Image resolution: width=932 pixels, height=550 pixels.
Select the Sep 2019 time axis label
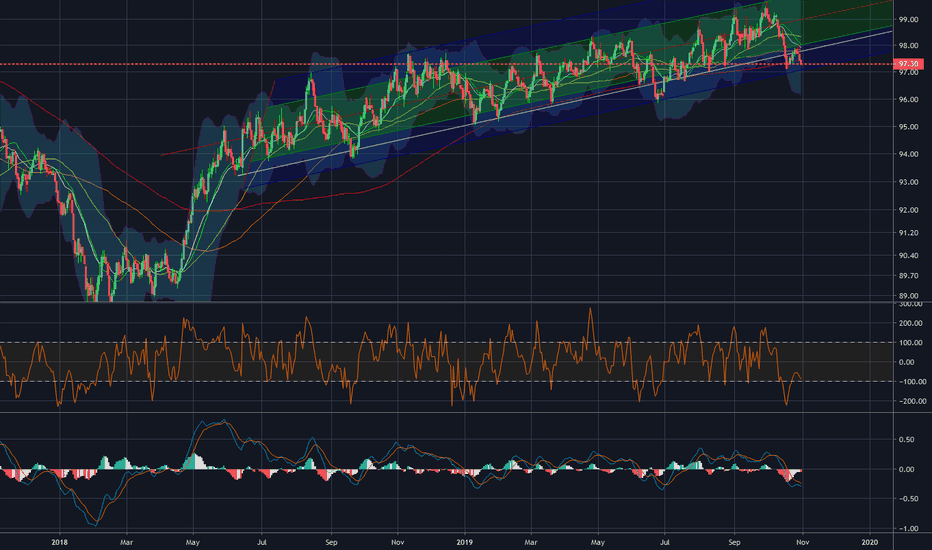click(735, 542)
